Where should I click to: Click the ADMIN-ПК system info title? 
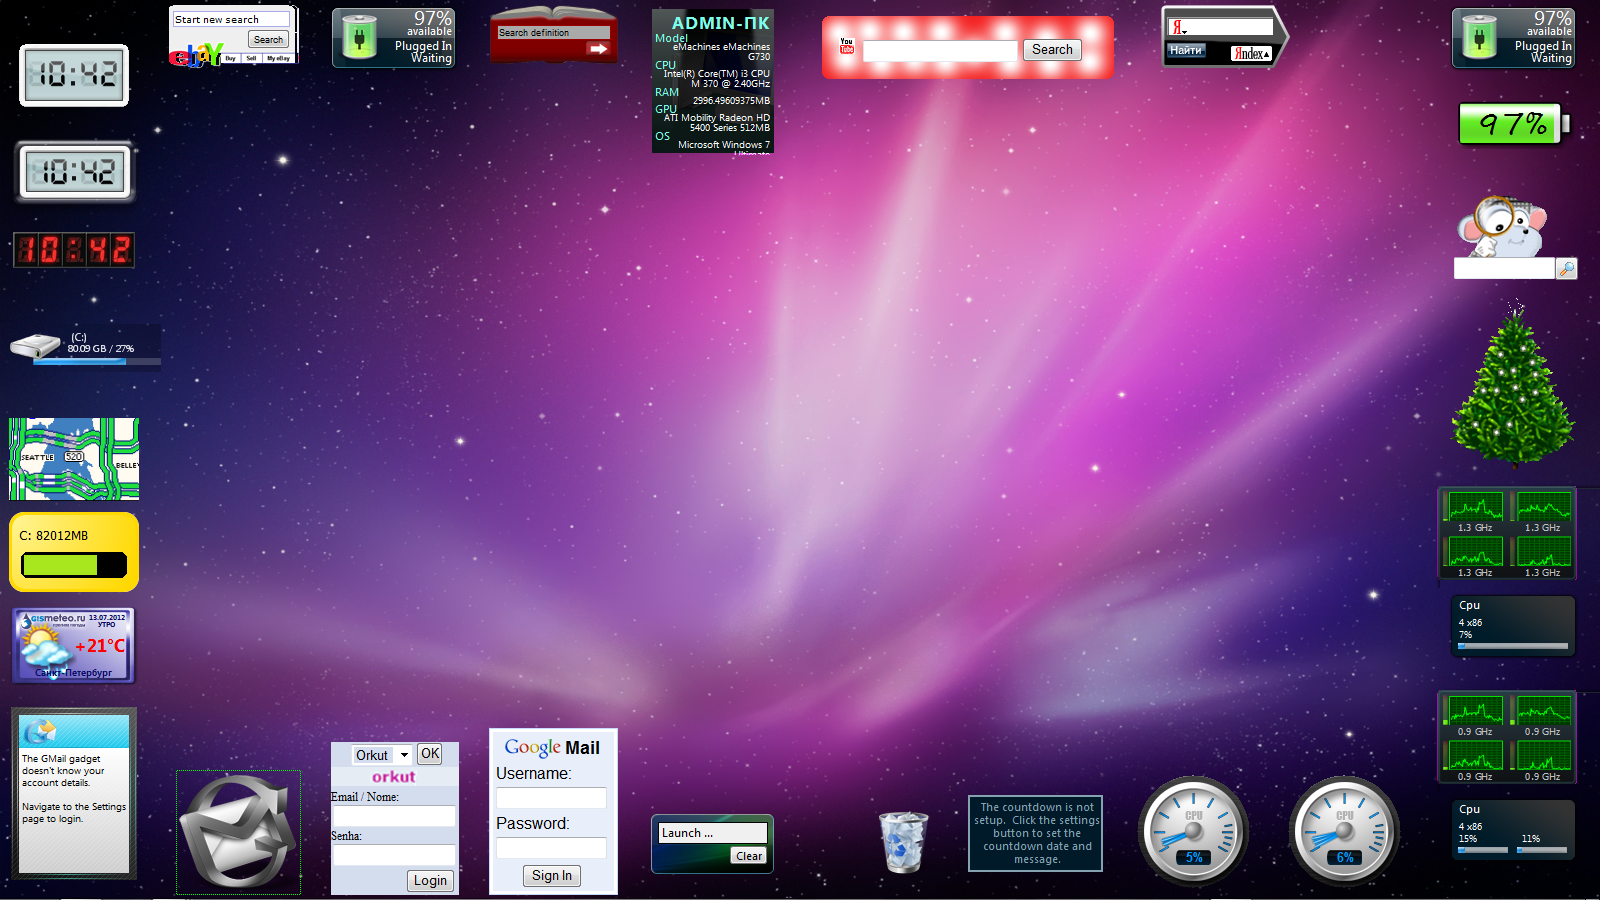pos(720,22)
